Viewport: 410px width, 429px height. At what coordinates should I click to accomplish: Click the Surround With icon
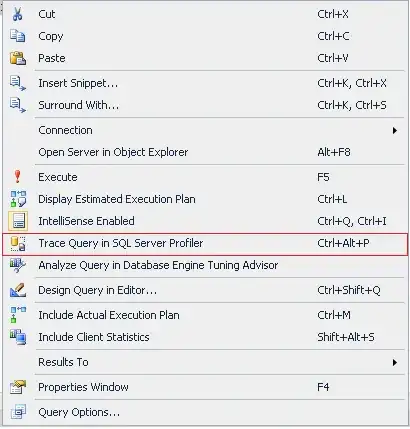click(x=18, y=105)
